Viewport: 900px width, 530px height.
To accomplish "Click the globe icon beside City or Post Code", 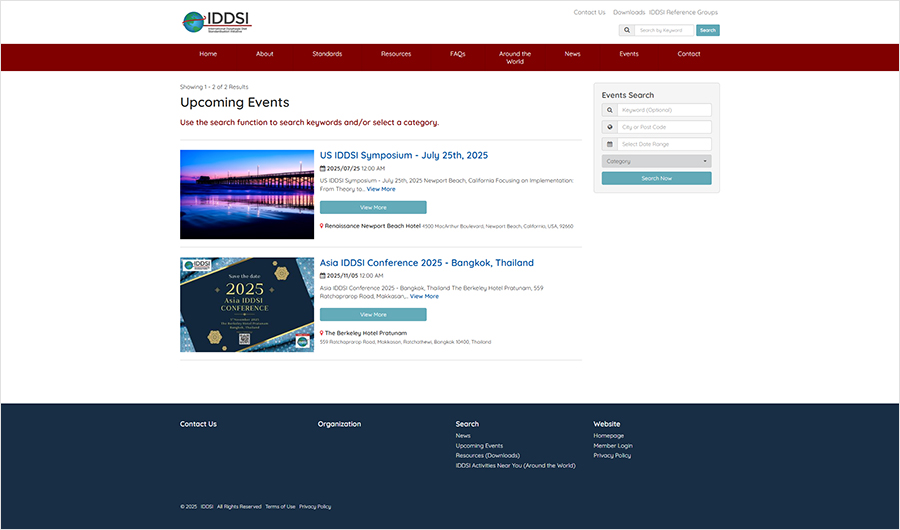I will [610, 127].
